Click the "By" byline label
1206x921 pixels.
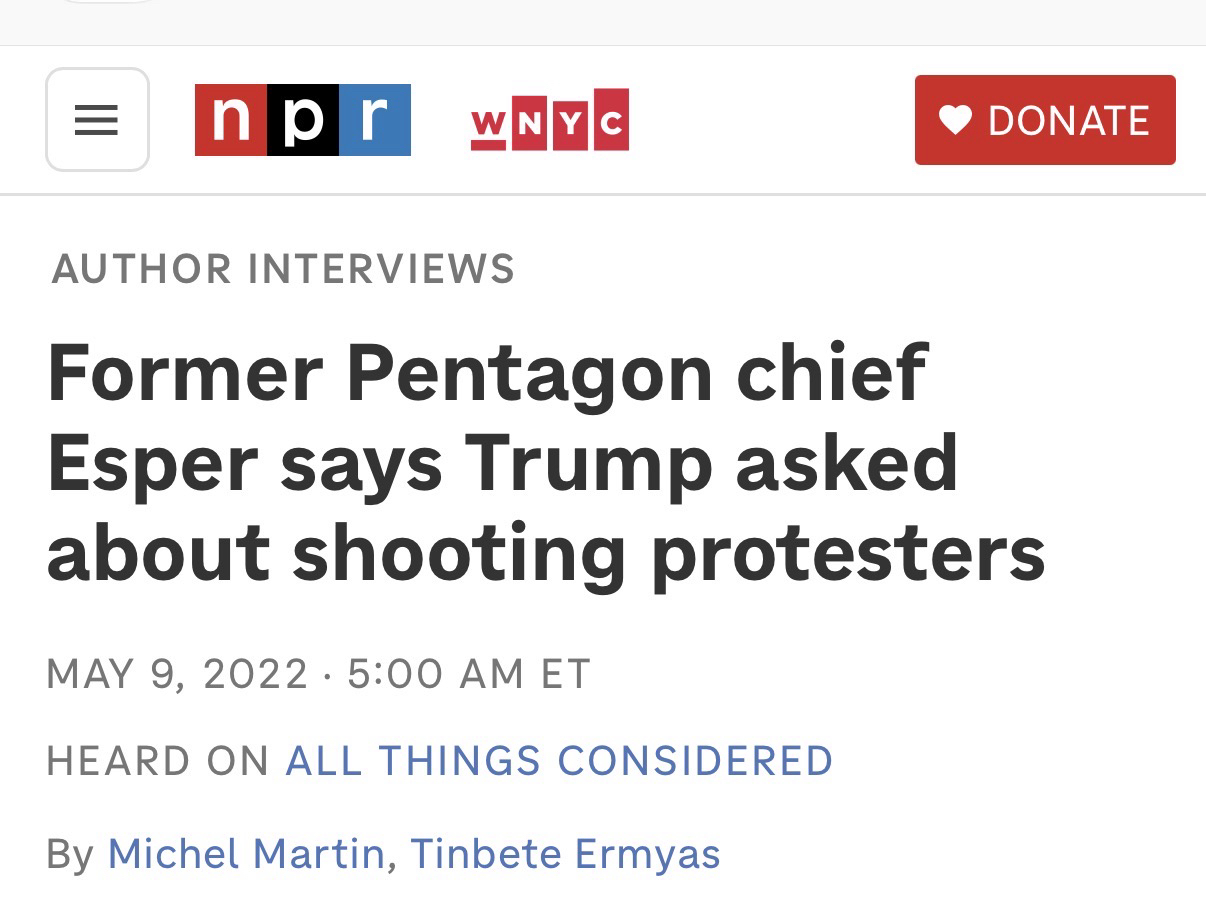coord(70,854)
